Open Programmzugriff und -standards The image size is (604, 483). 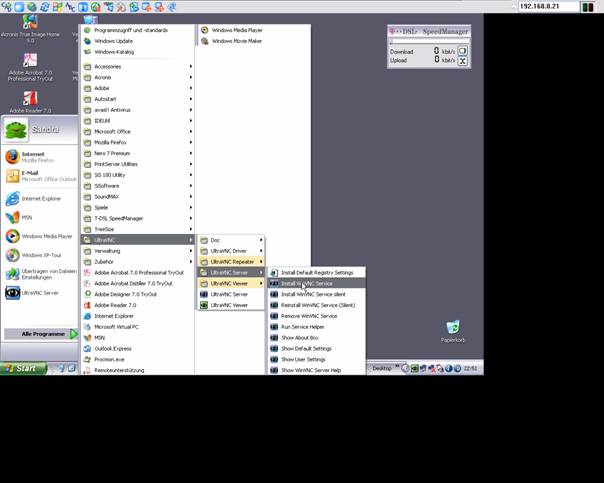click(x=138, y=30)
